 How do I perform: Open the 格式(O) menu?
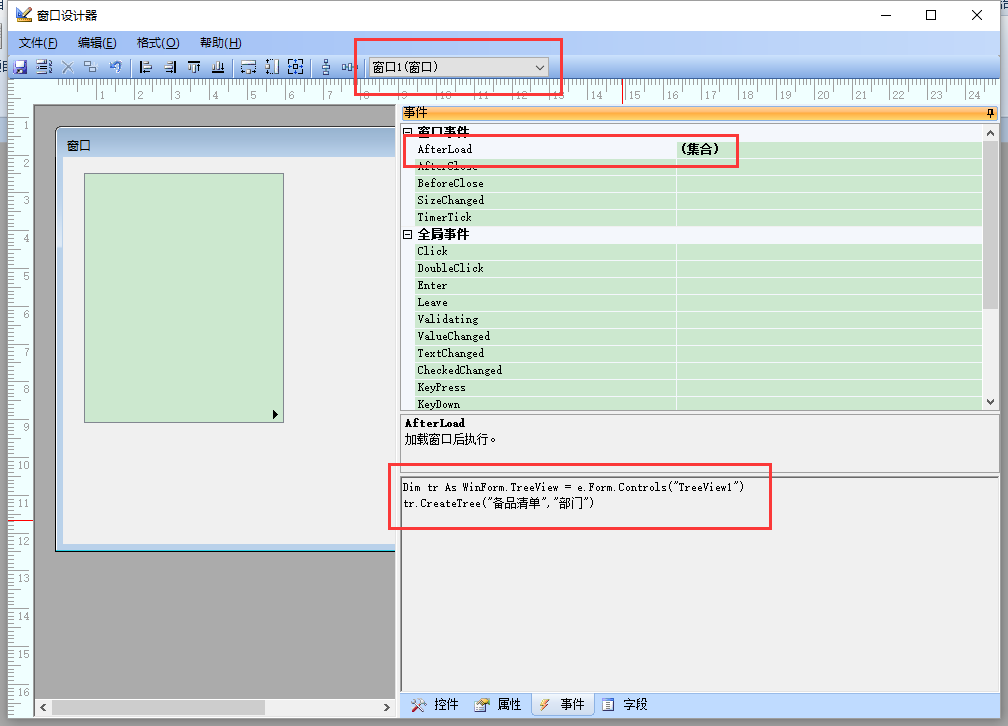coord(158,42)
